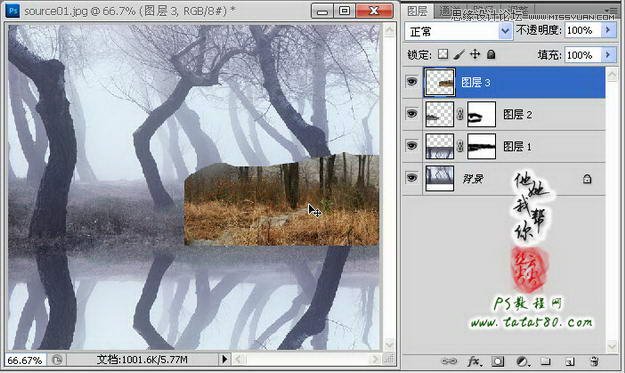Click the lock icon on 背景 layer
The image size is (625, 373).
[587, 179]
